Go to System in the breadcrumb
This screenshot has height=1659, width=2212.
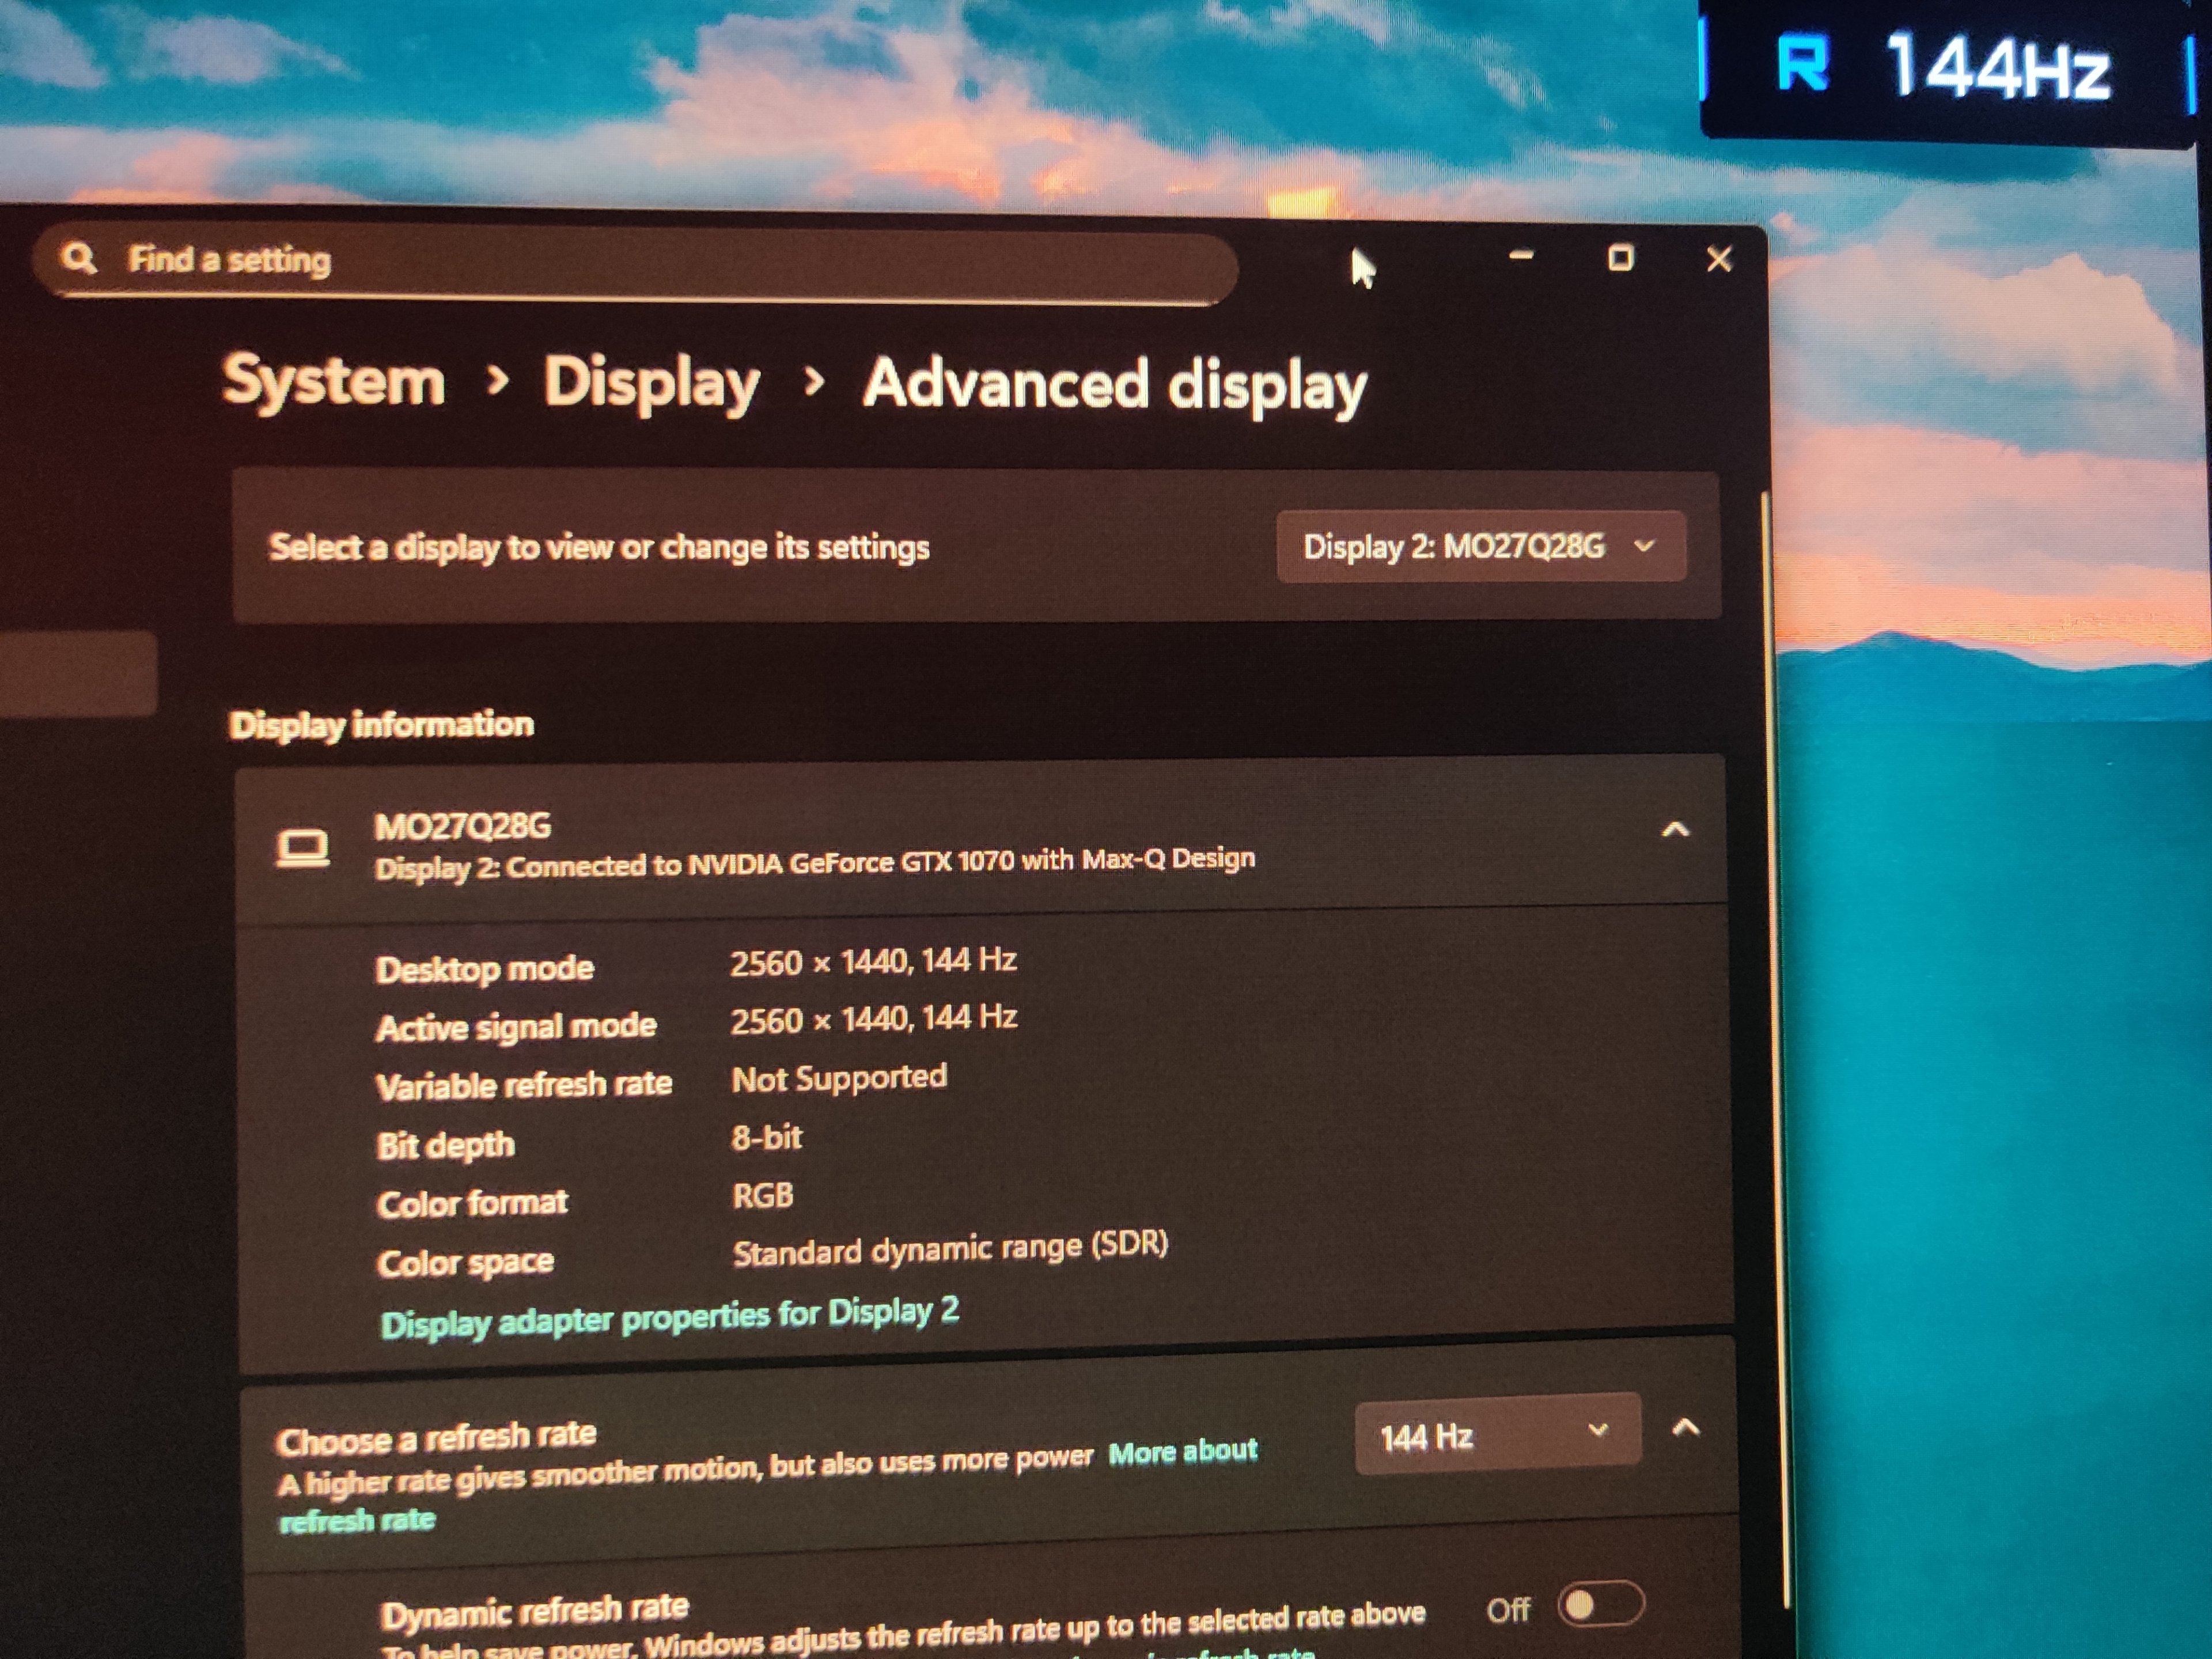point(333,381)
